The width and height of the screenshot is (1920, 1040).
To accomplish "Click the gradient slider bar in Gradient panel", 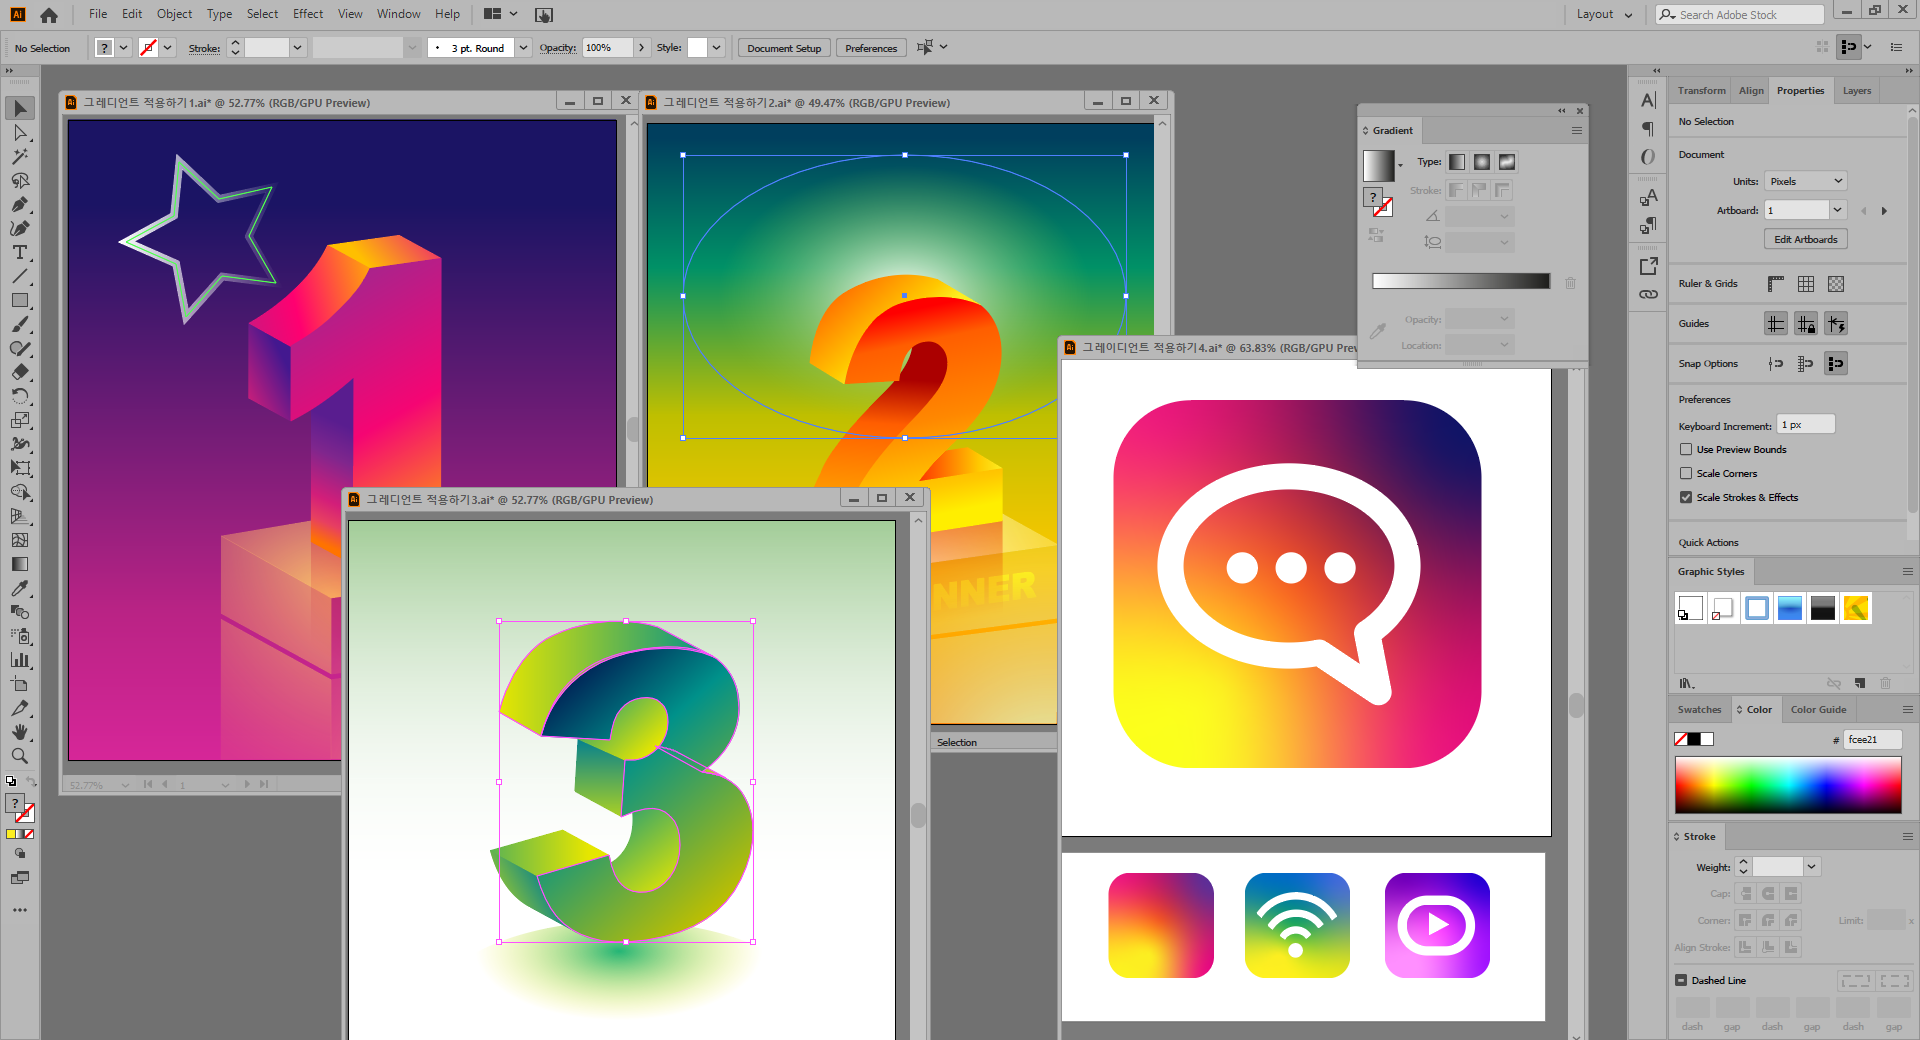I will click(x=1461, y=282).
